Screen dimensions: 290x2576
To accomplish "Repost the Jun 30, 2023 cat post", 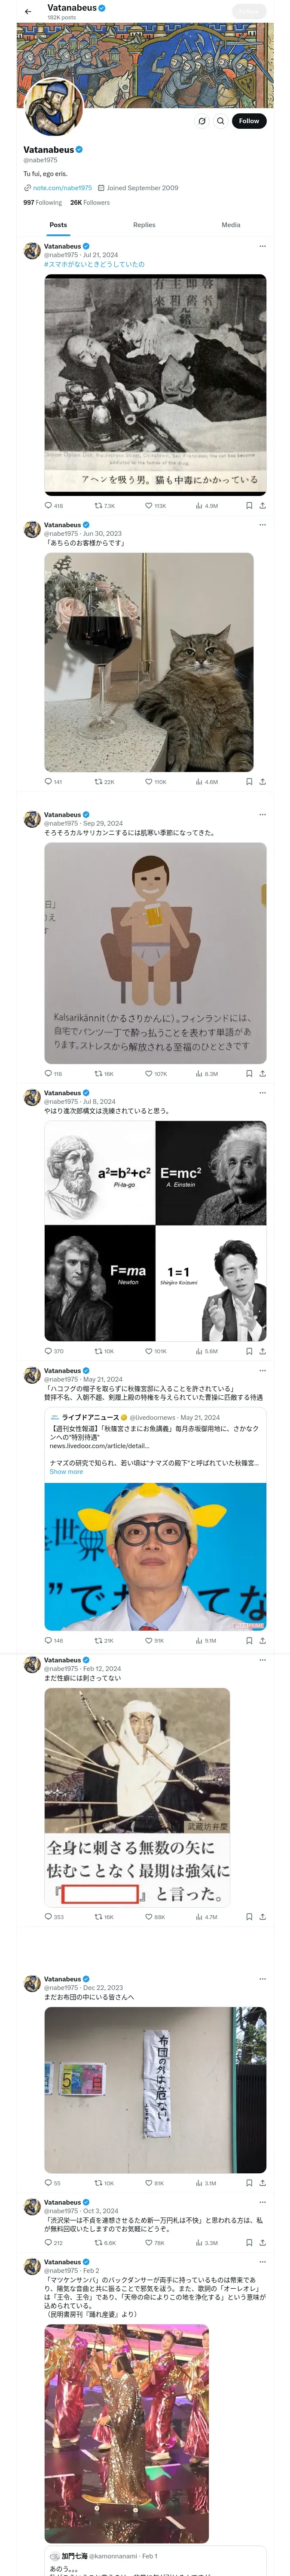I will pyautogui.click(x=104, y=782).
